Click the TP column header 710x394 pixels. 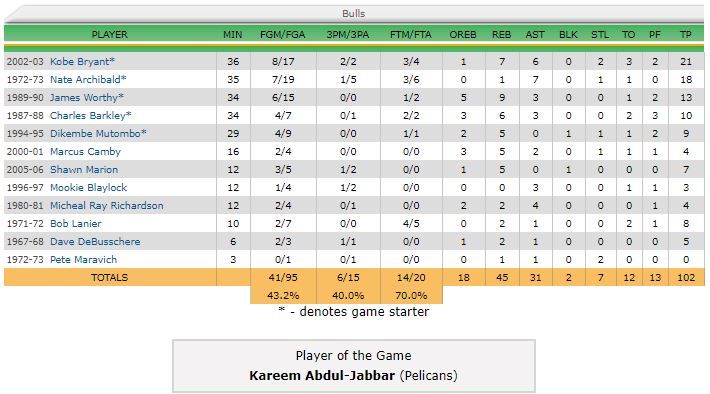[686, 35]
